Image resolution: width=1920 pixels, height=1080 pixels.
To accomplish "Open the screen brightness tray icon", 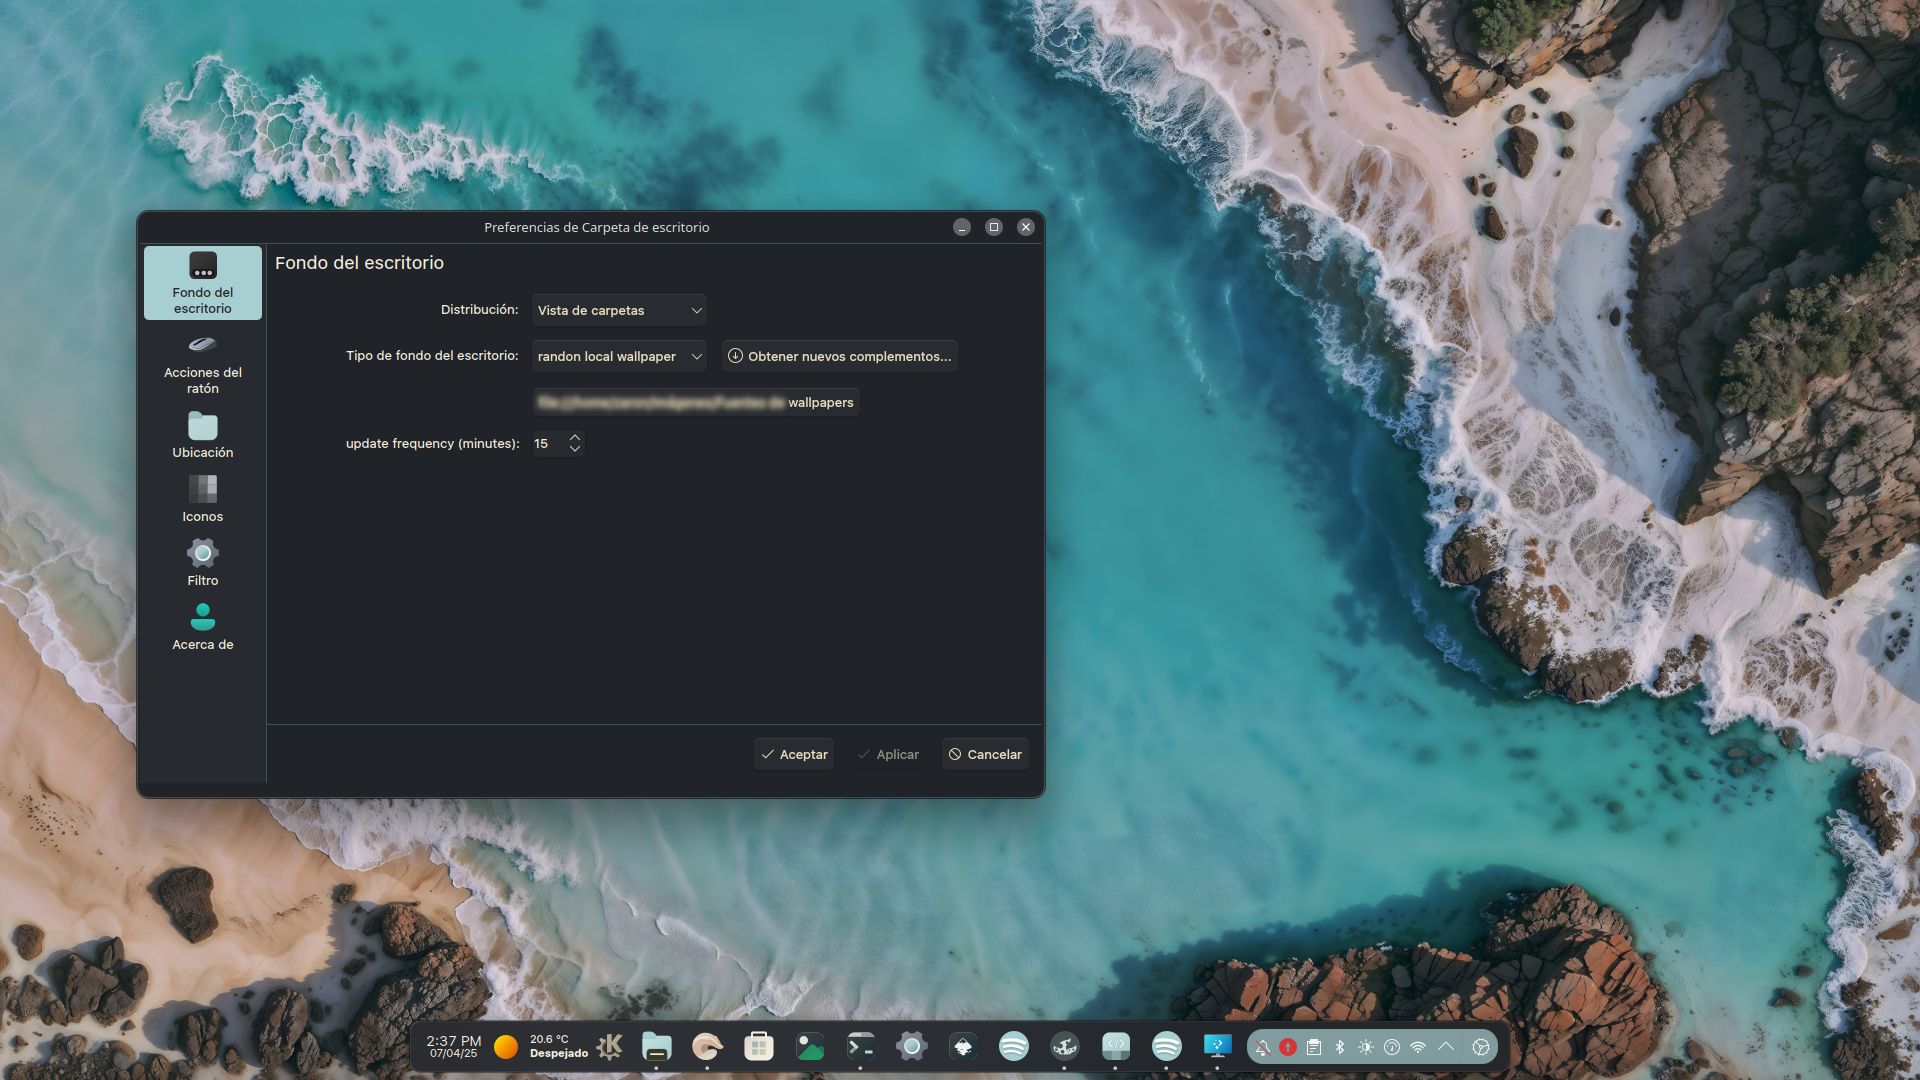I will point(1366,1047).
